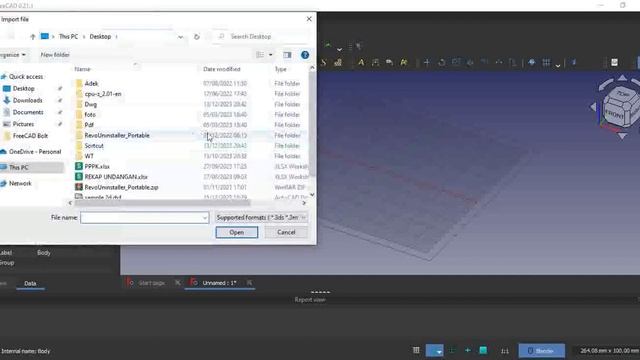
Task: Sort by the Name column
Action: click(82, 69)
